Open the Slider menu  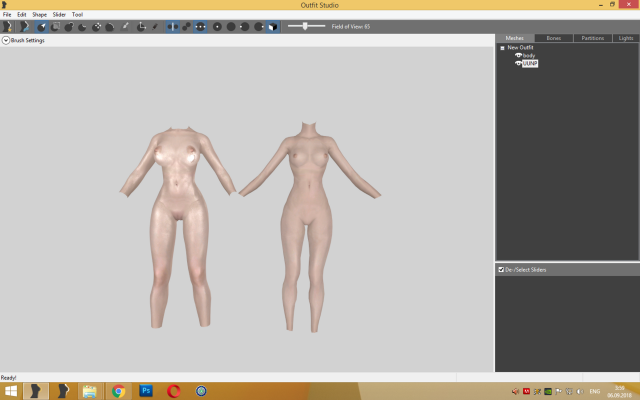point(59,15)
